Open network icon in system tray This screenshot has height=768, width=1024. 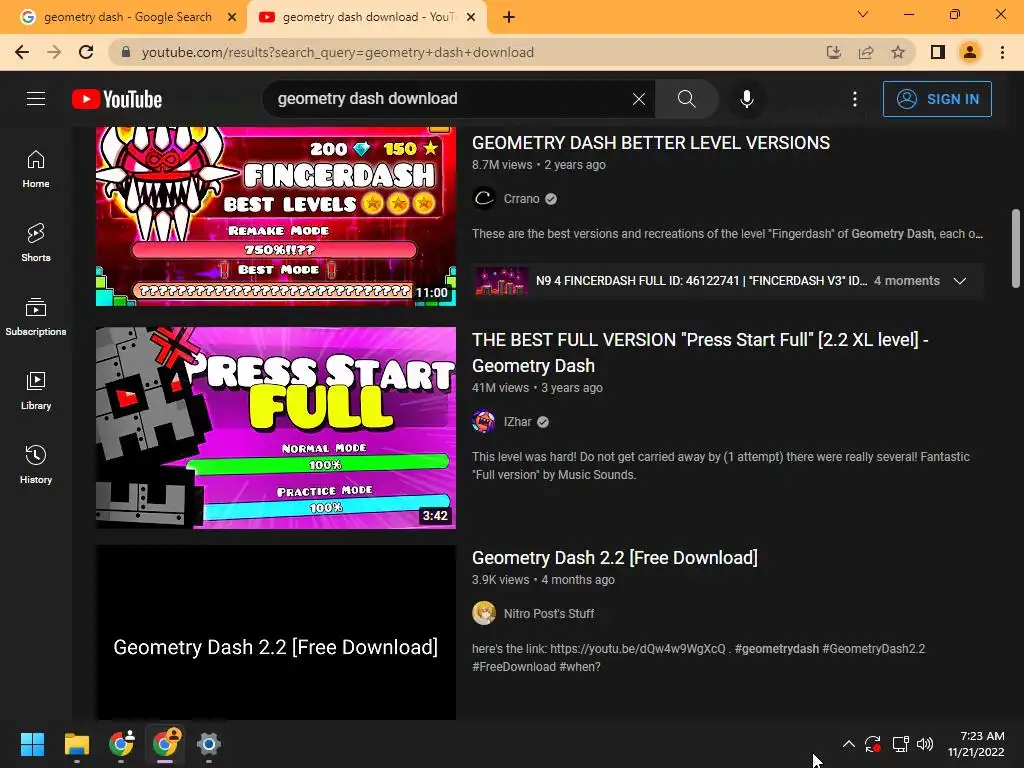coord(900,744)
